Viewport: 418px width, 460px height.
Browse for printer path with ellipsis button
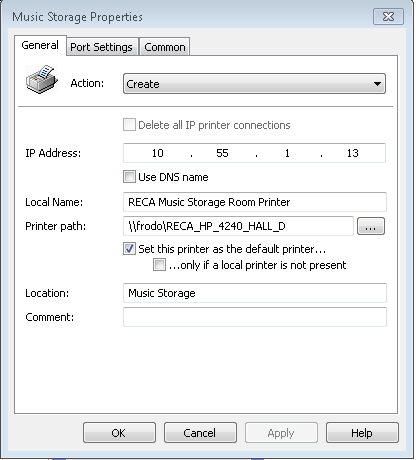371,226
